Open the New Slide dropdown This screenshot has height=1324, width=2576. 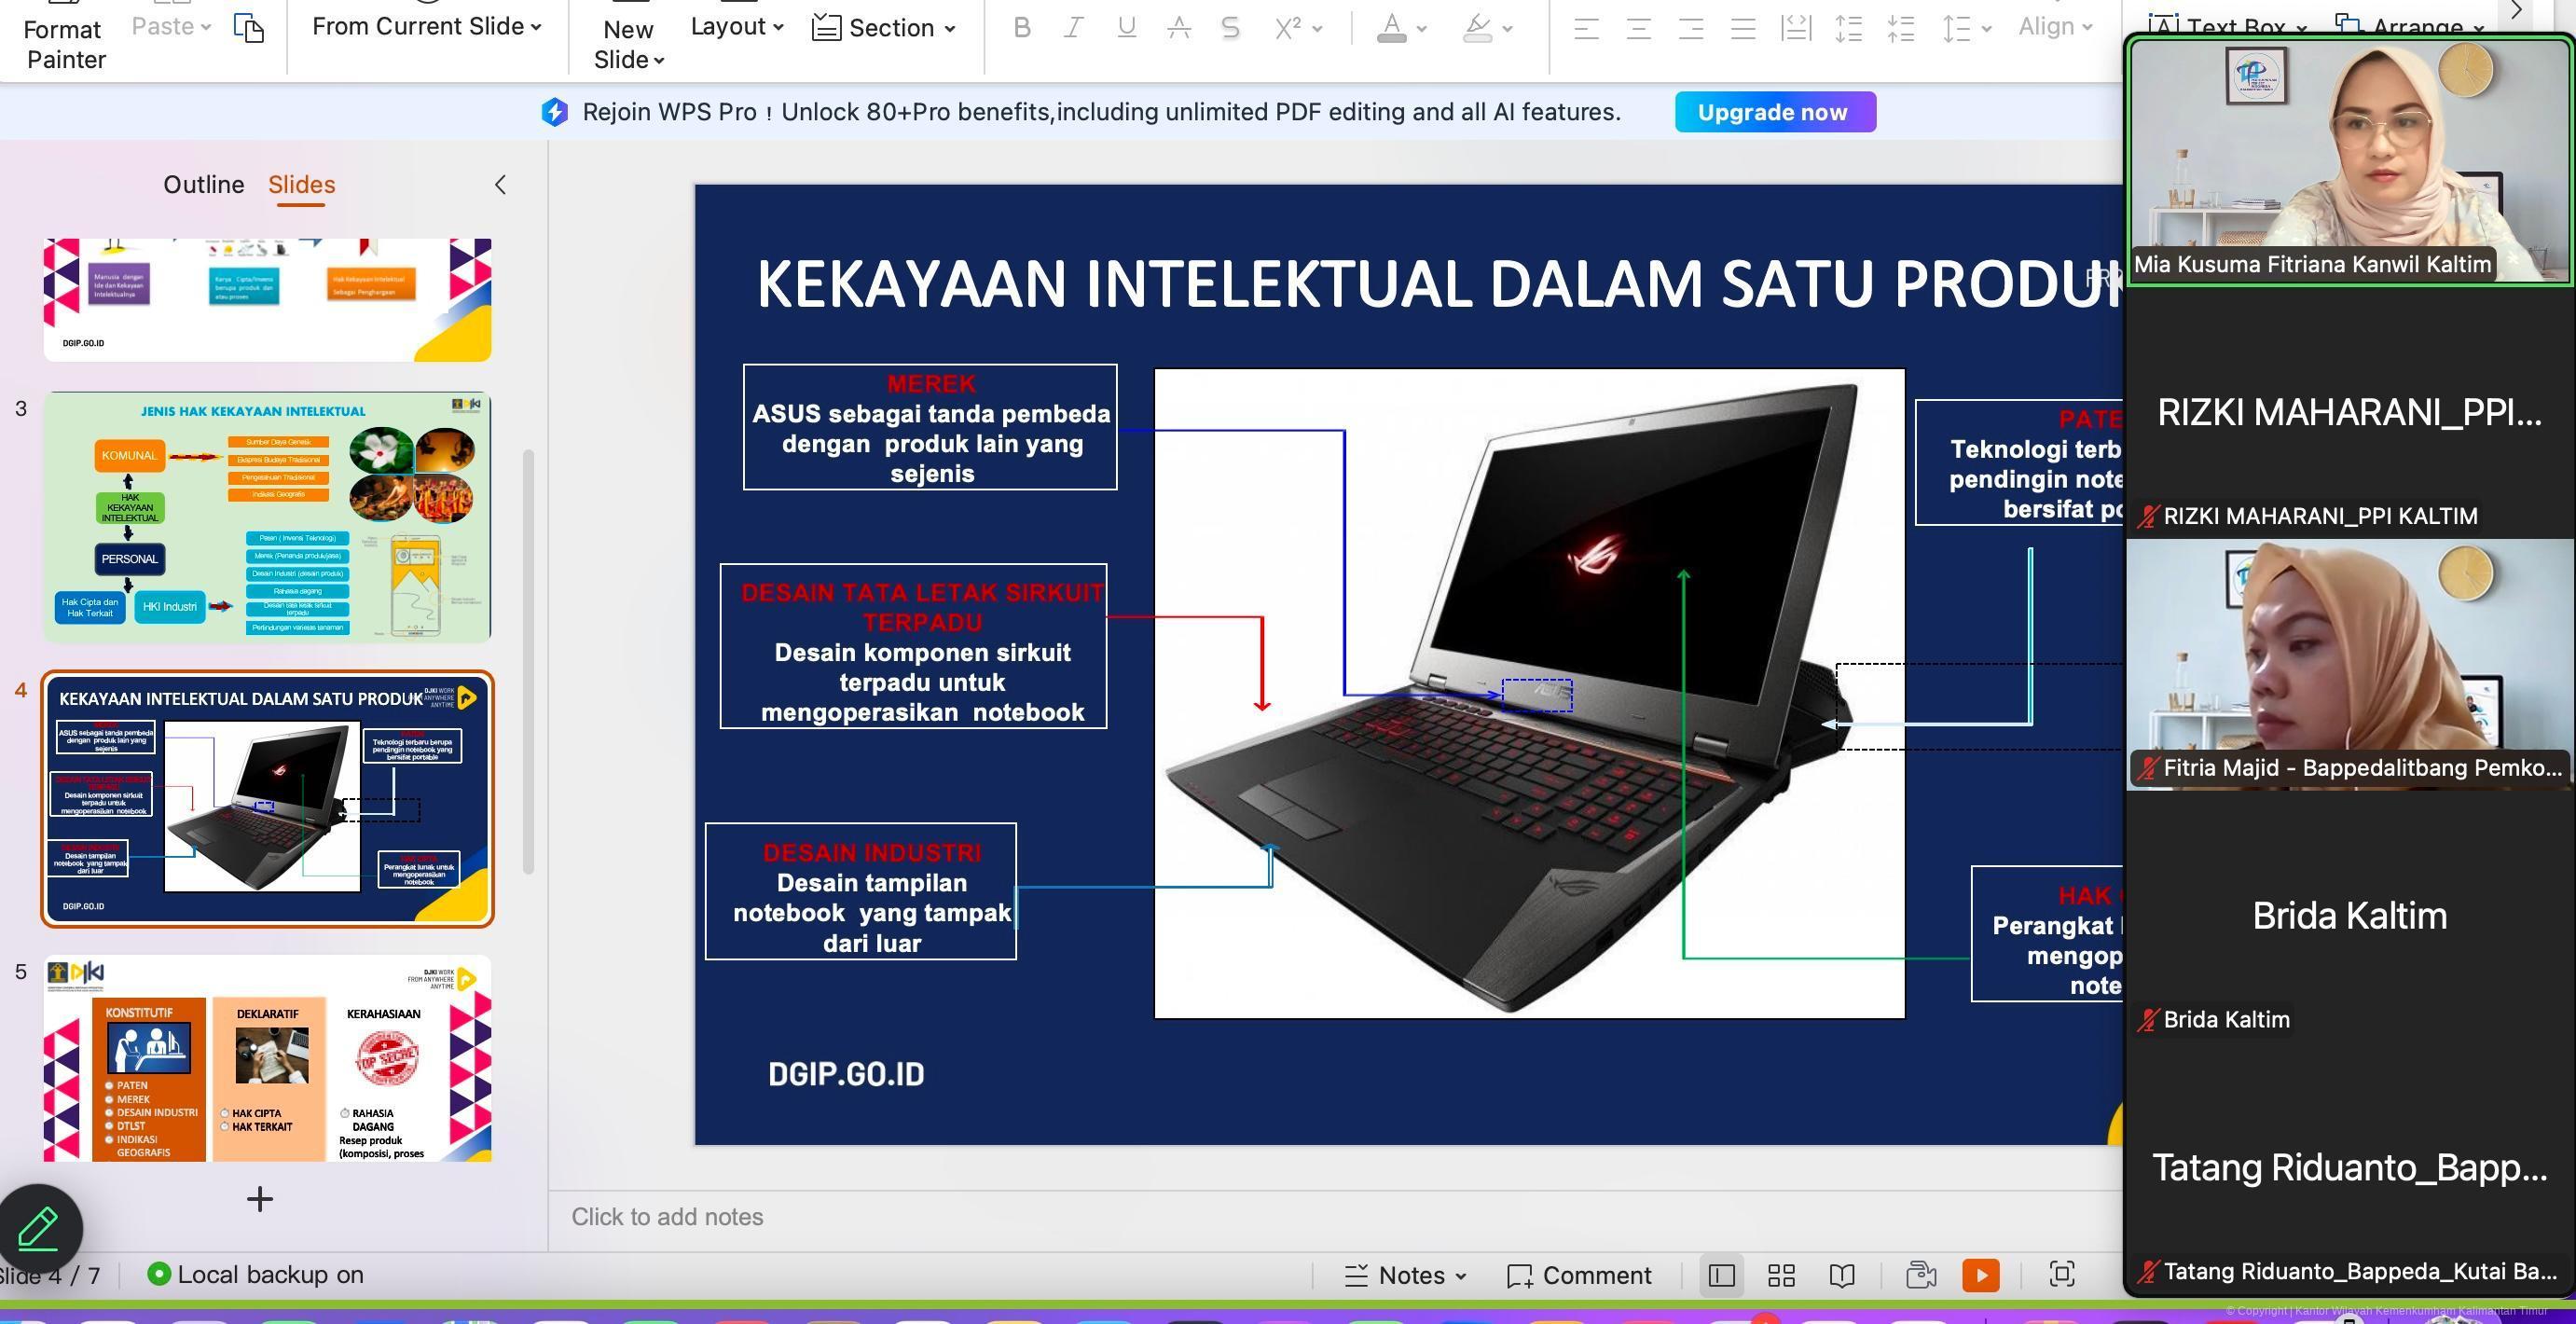629,44
